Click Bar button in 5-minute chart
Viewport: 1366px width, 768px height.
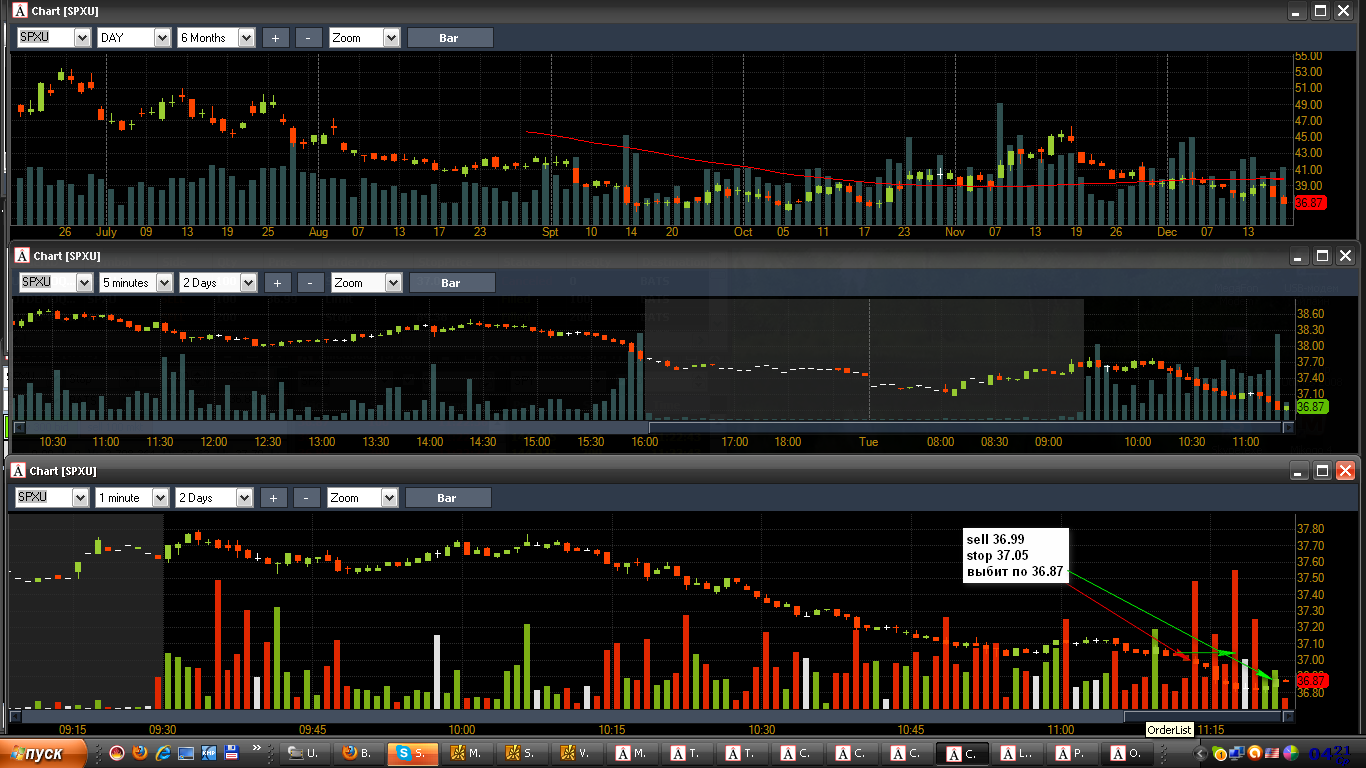pyautogui.click(x=451, y=283)
